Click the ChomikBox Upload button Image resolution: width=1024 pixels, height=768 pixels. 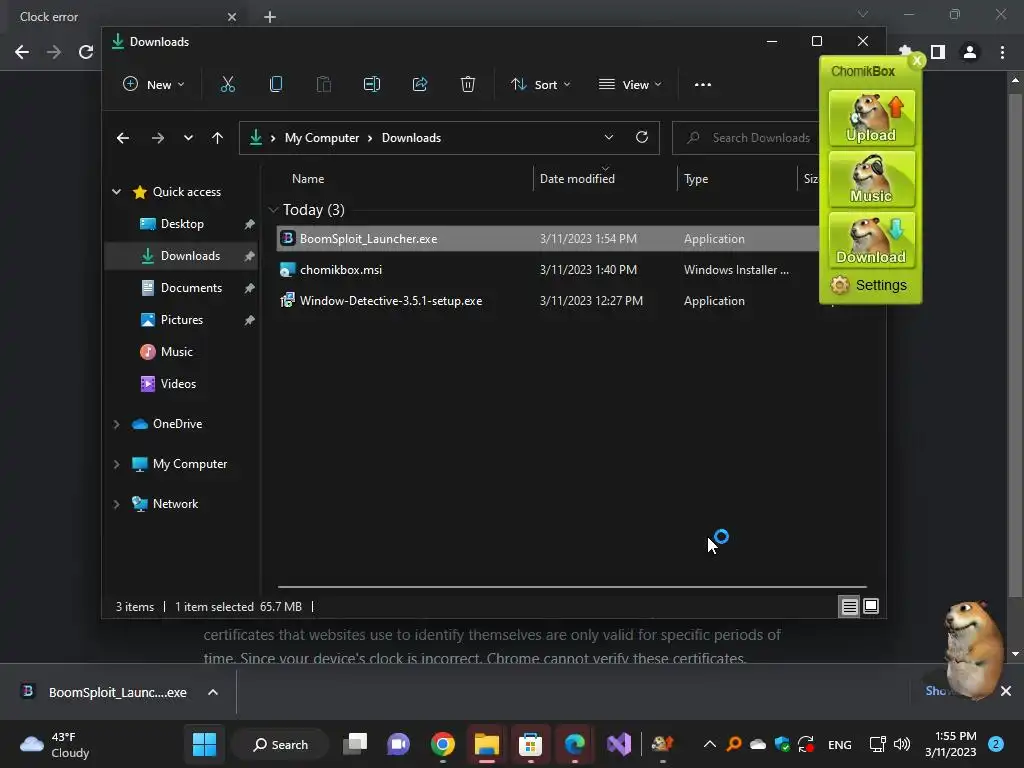[x=871, y=118]
